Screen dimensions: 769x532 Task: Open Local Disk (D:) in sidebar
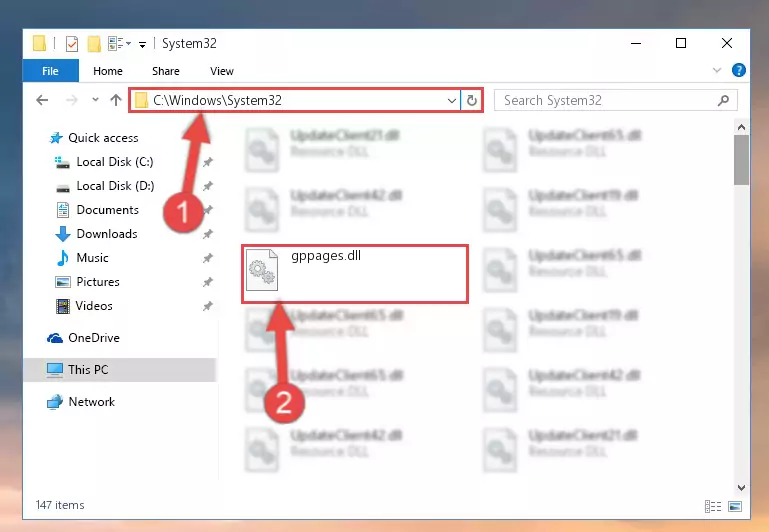tap(115, 186)
